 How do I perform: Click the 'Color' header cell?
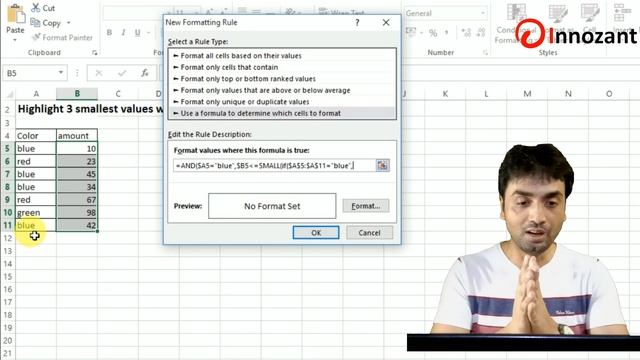click(36, 136)
